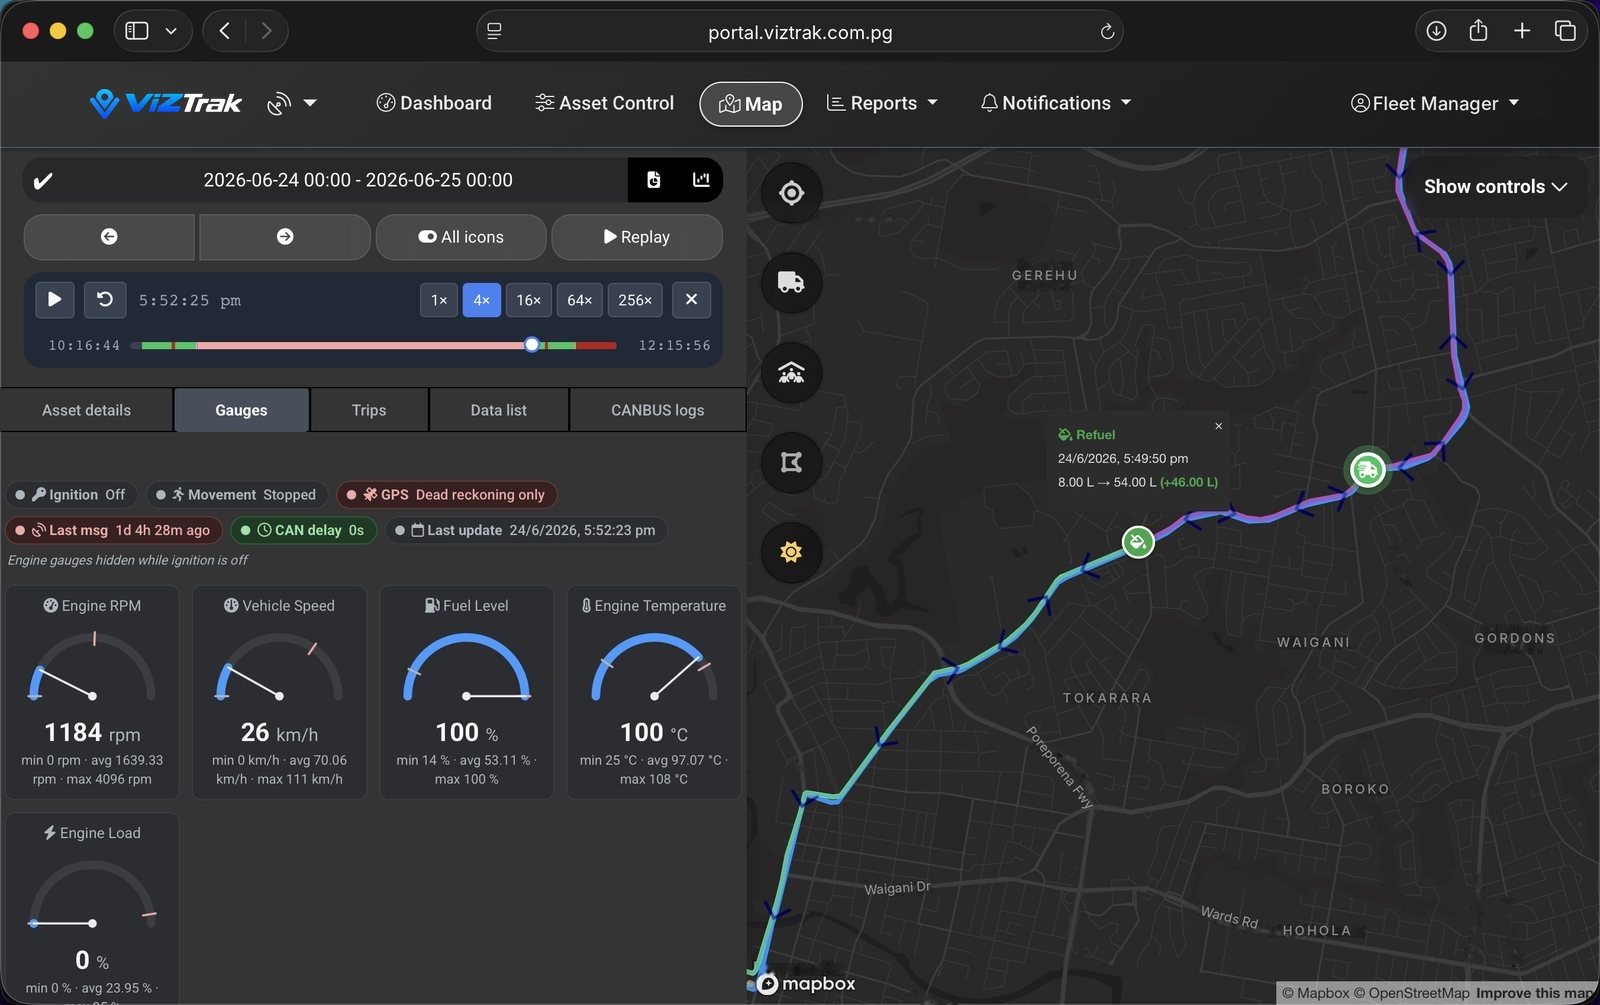The height and width of the screenshot is (1005, 1600).
Task: Click the Replay button
Action: click(x=637, y=237)
